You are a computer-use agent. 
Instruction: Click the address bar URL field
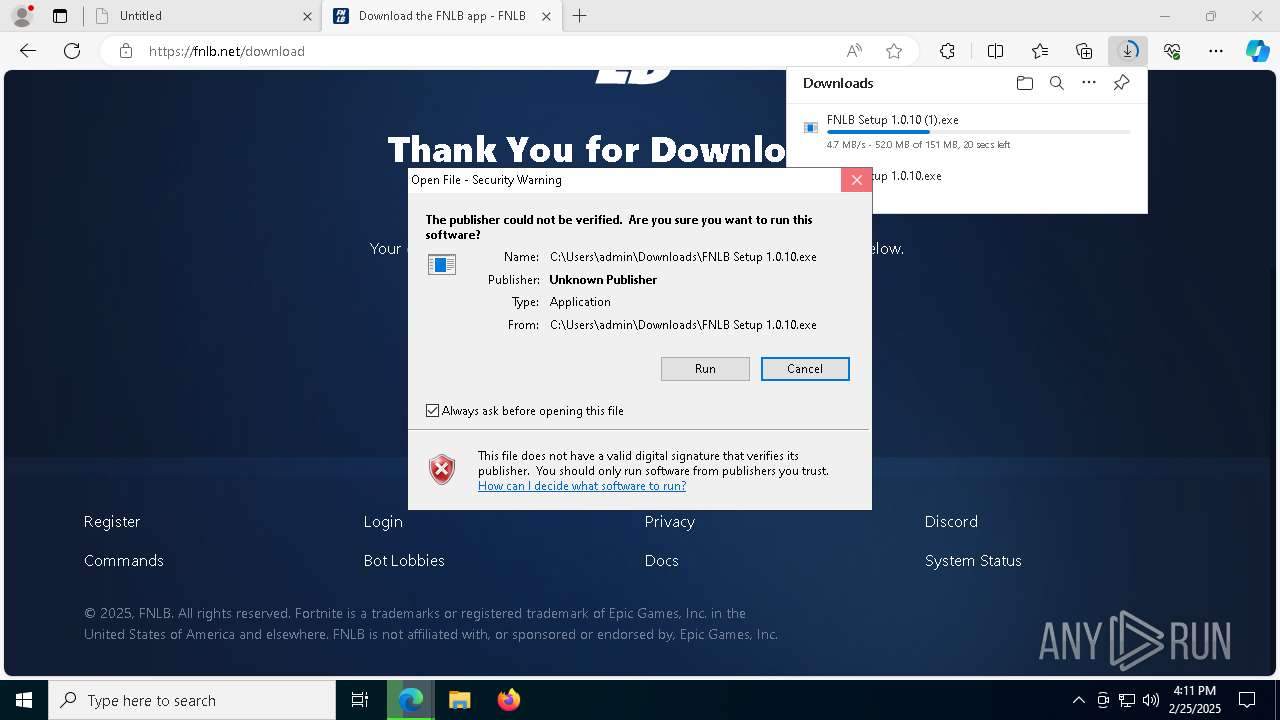(x=490, y=51)
